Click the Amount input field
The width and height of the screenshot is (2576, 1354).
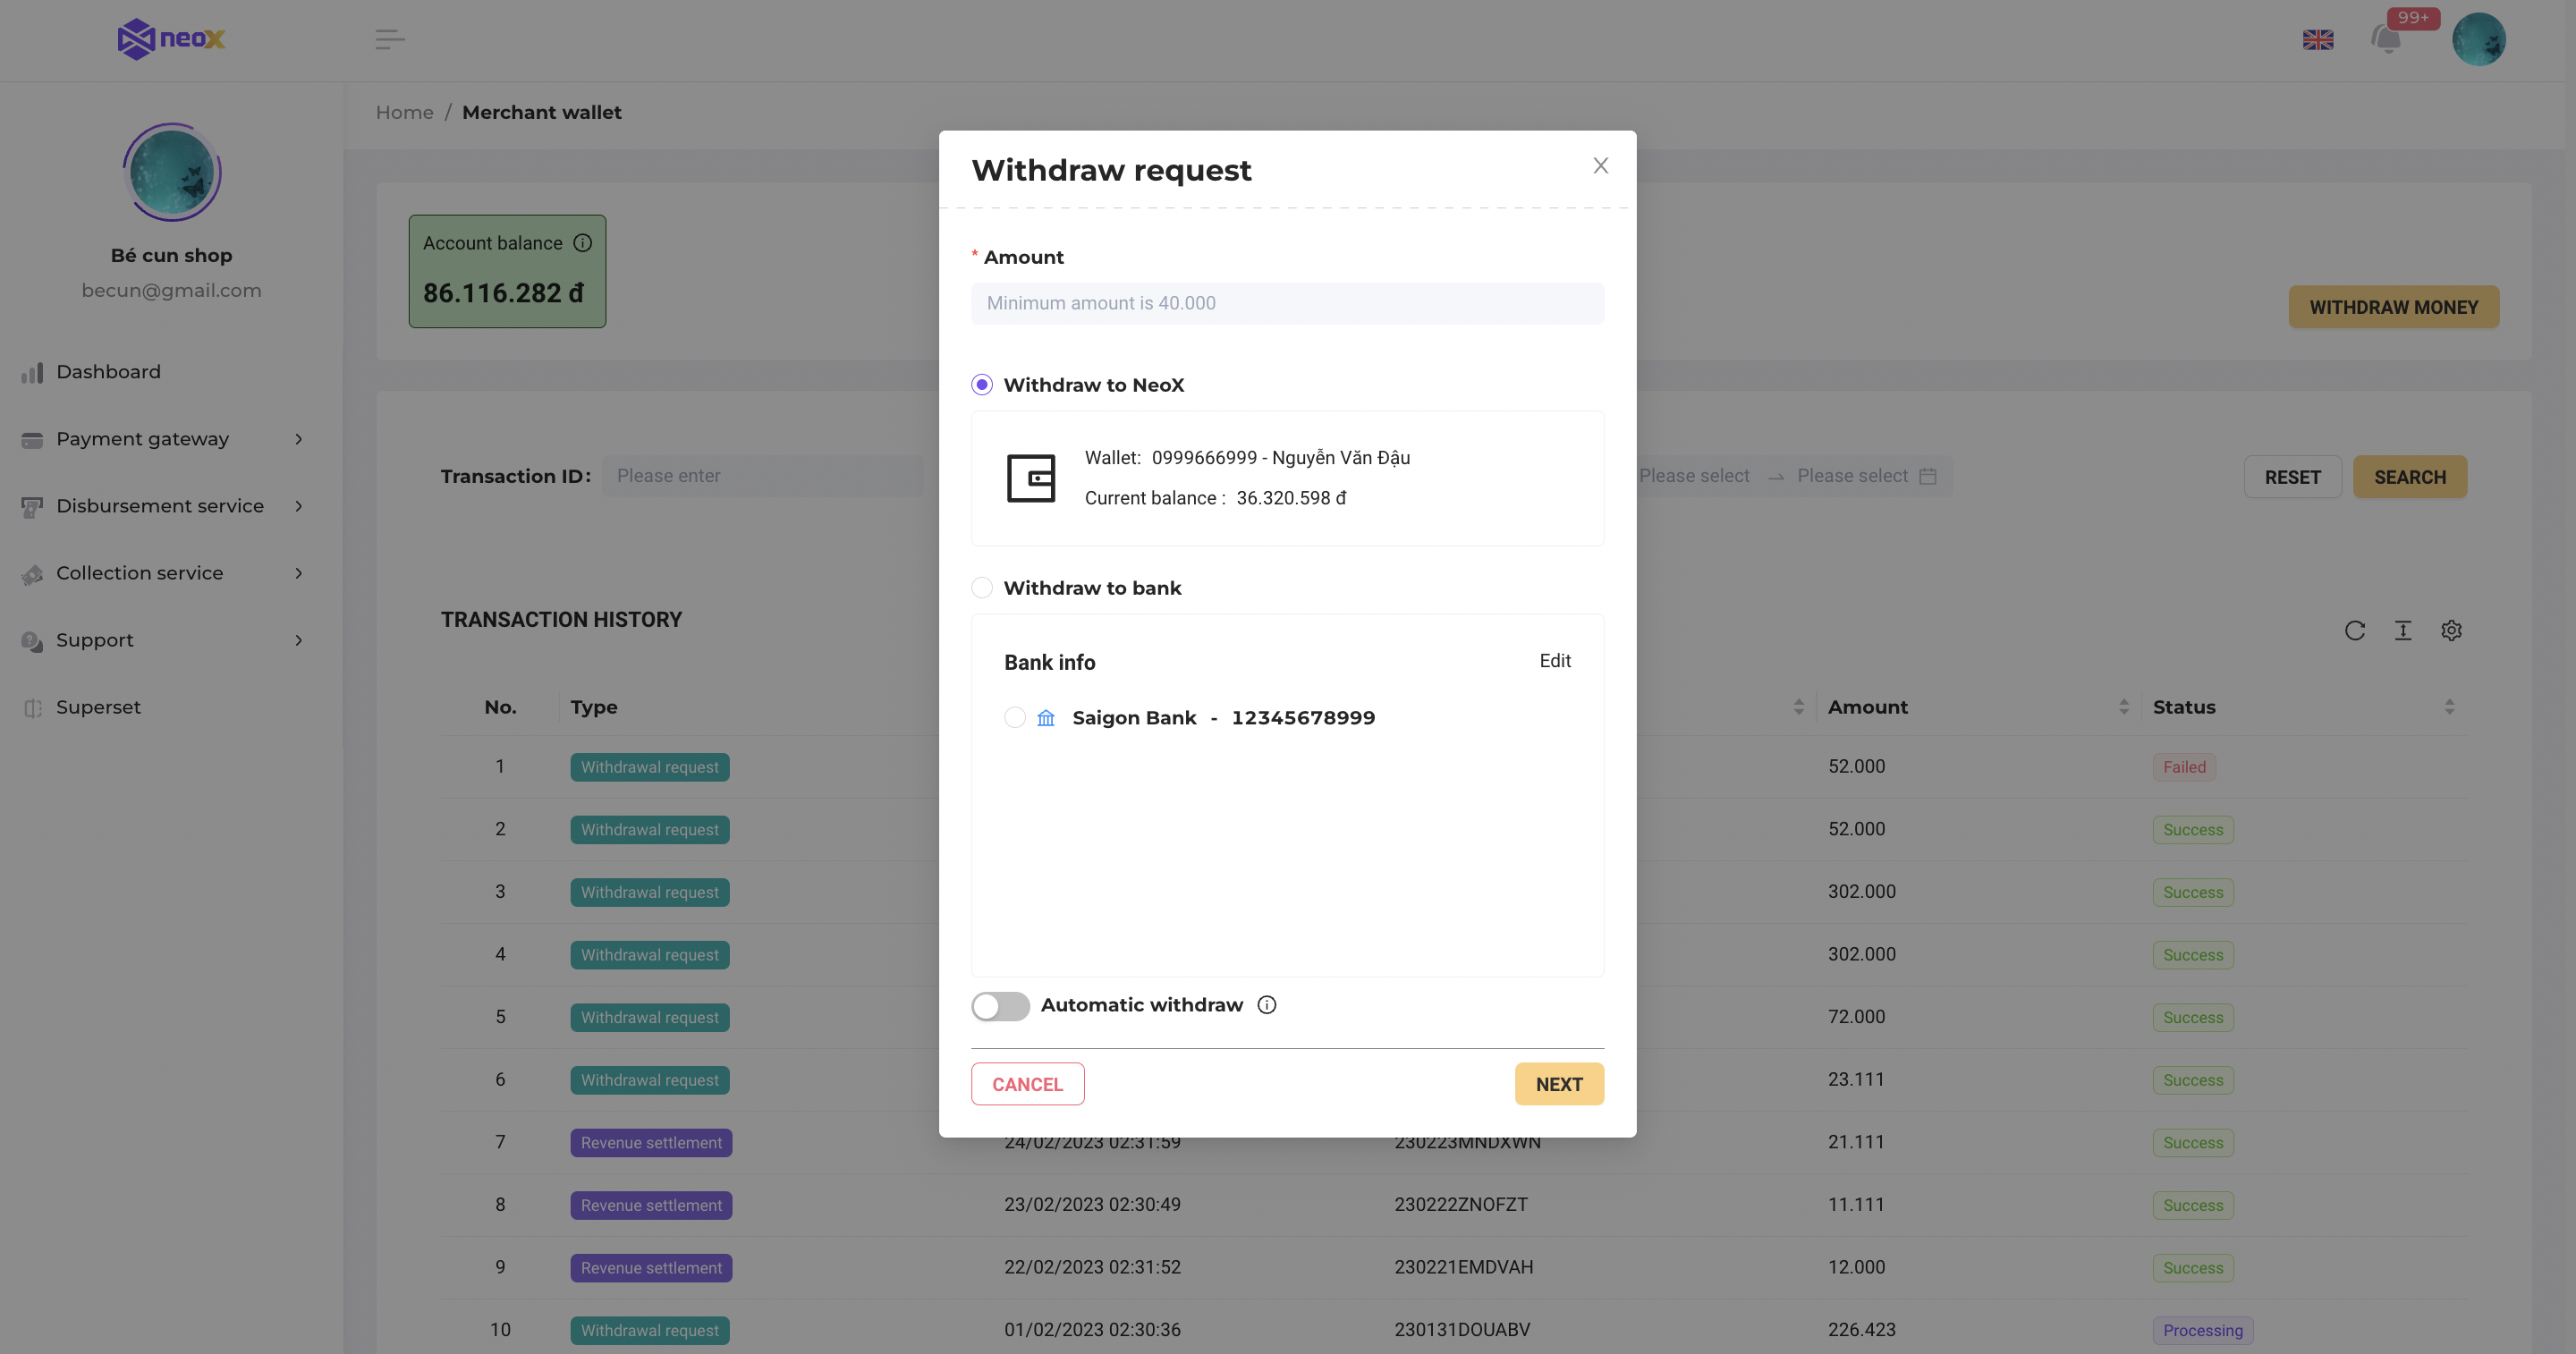[1287, 303]
